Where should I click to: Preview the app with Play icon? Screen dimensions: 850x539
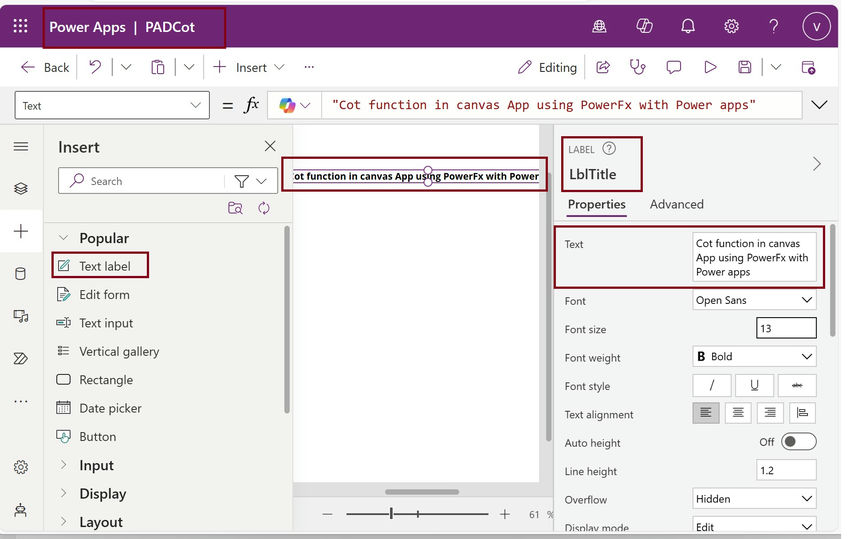710,67
